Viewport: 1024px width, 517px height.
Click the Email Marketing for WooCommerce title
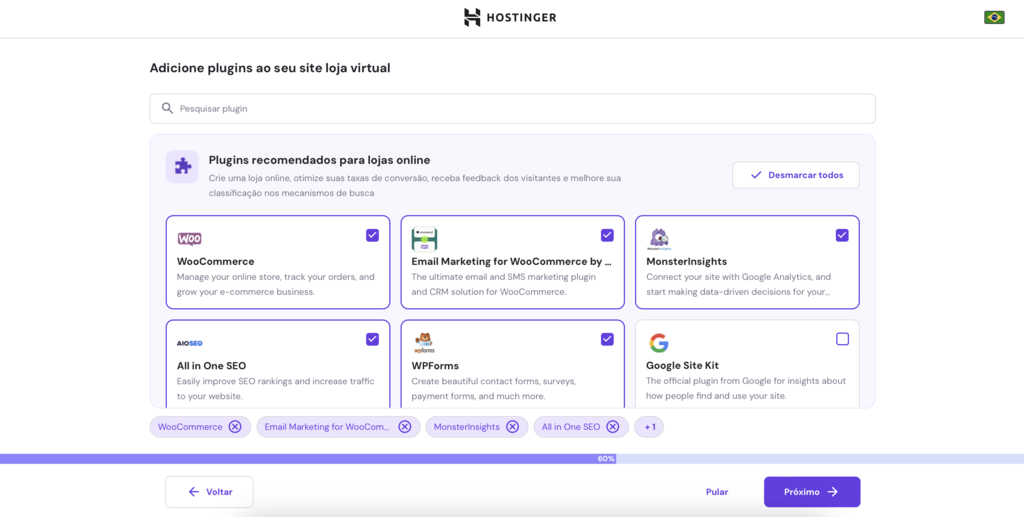pos(511,261)
